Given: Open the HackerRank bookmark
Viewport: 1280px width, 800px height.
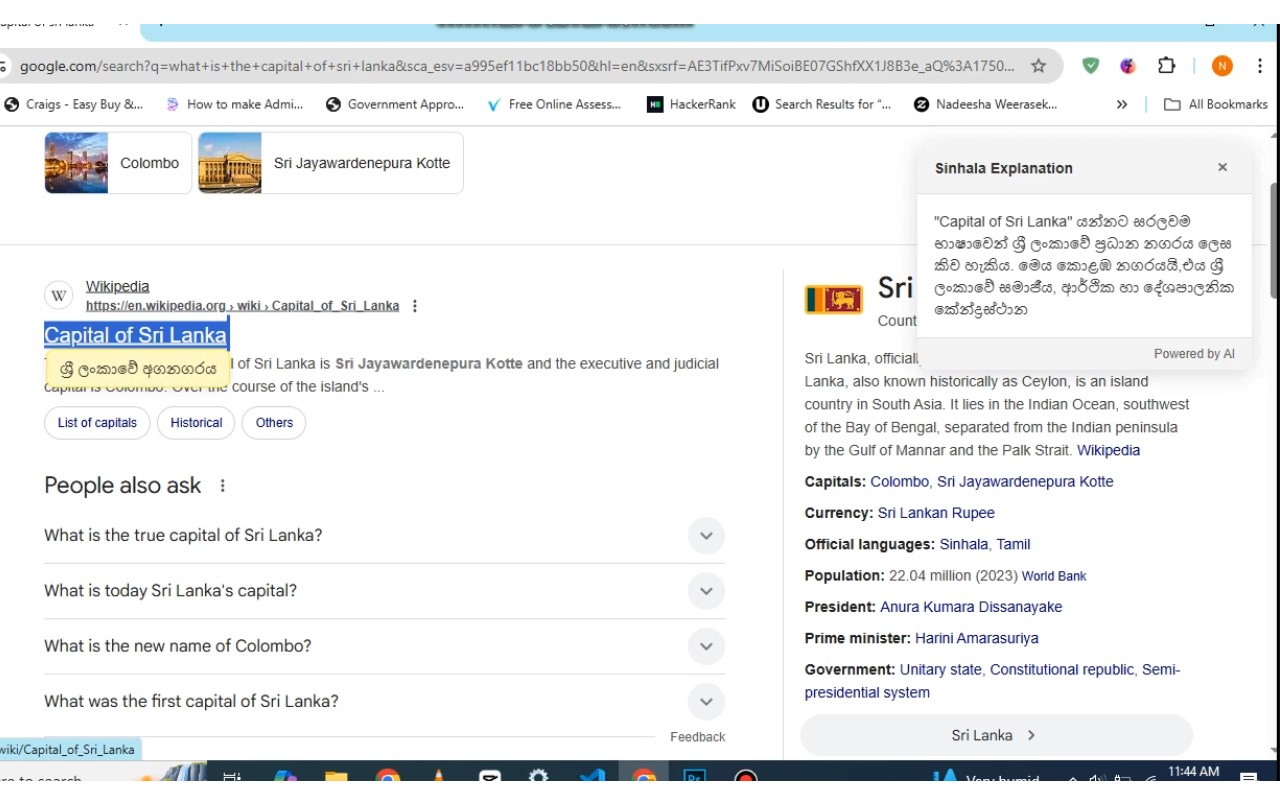Looking at the screenshot, I should 691,104.
